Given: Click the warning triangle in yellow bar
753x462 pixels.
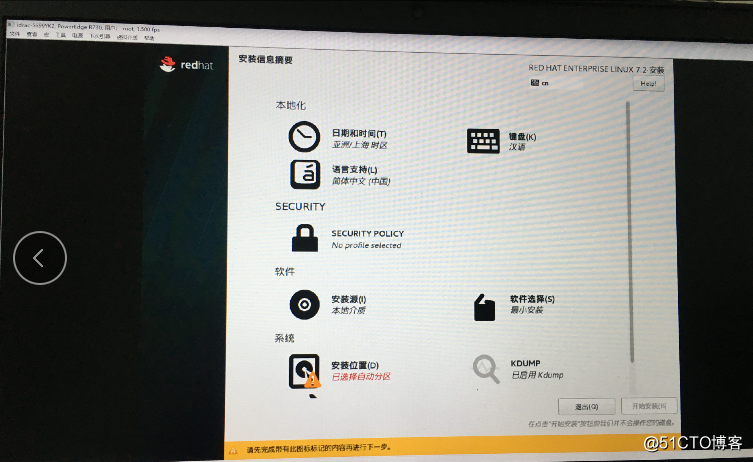Looking at the screenshot, I should (233, 450).
